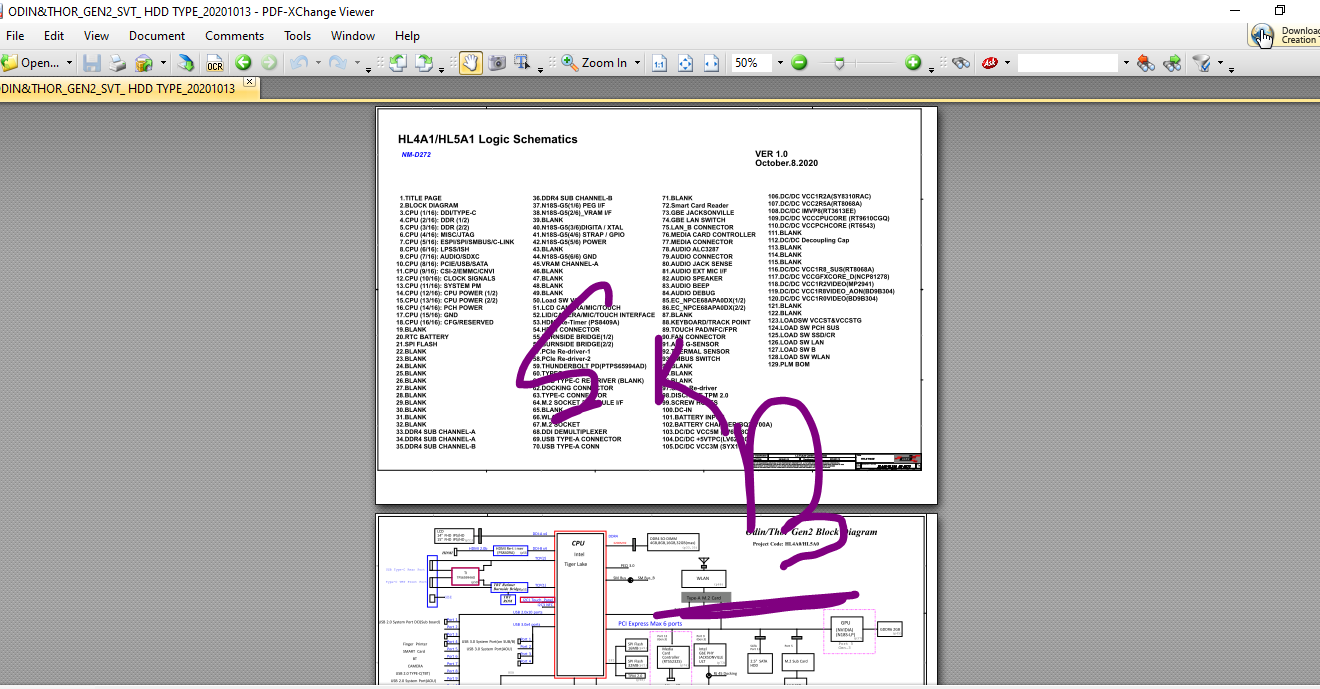The width and height of the screenshot is (1320, 689).
Task: Open the Comments menu
Action: pos(235,35)
